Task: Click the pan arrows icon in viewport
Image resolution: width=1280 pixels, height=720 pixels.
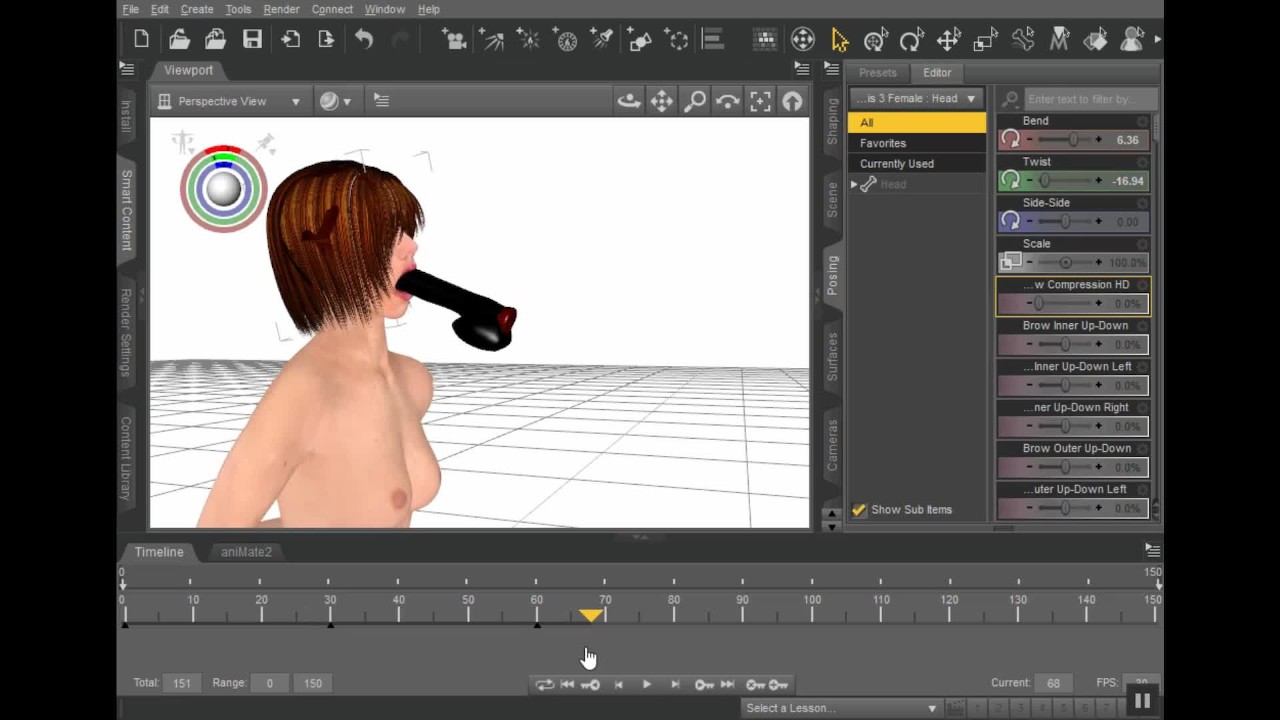Action: pyautogui.click(x=662, y=101)
